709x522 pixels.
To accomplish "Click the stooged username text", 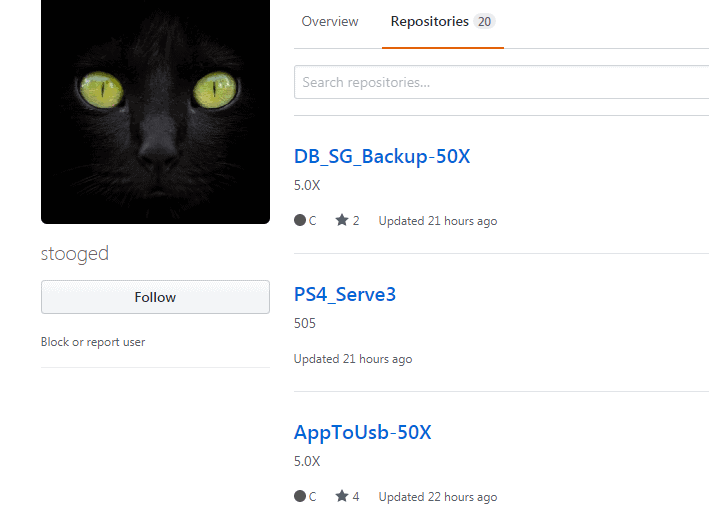I will 75,254.
